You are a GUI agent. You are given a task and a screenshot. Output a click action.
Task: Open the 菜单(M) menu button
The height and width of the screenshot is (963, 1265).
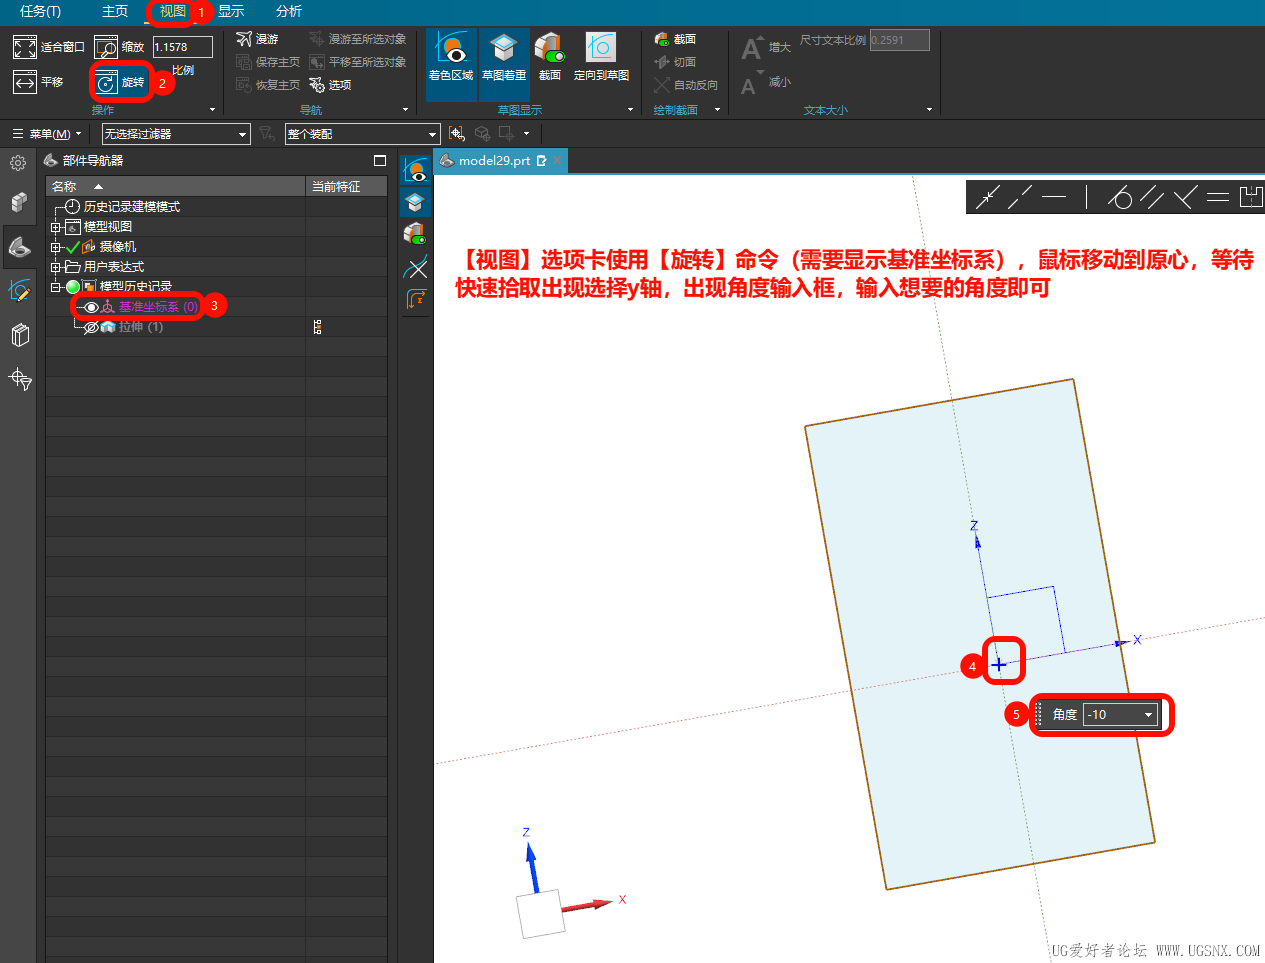[x=46, y=134]
